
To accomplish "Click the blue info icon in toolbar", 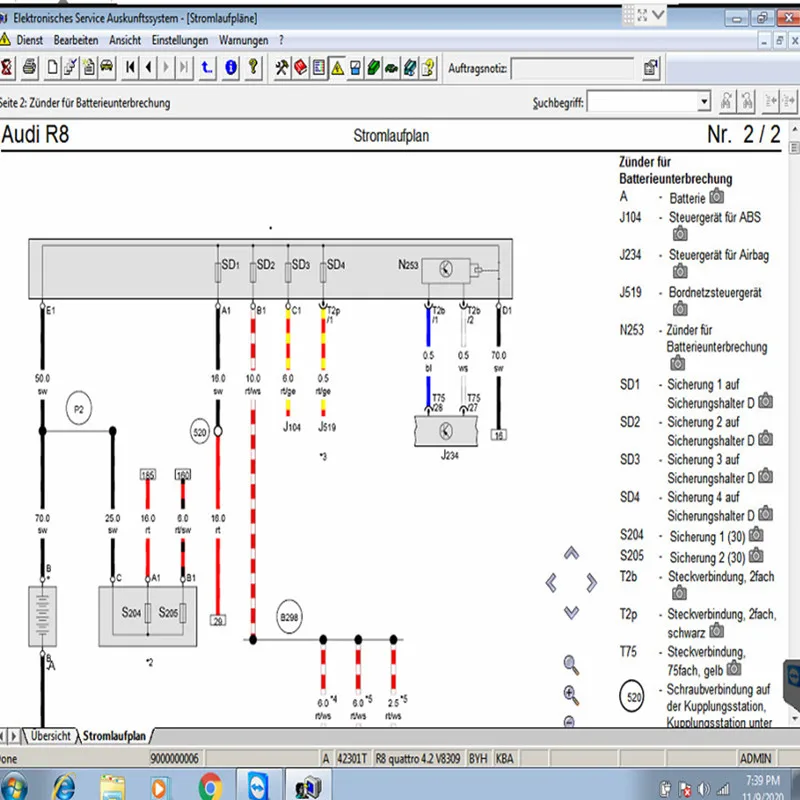I will click(231, 68).
